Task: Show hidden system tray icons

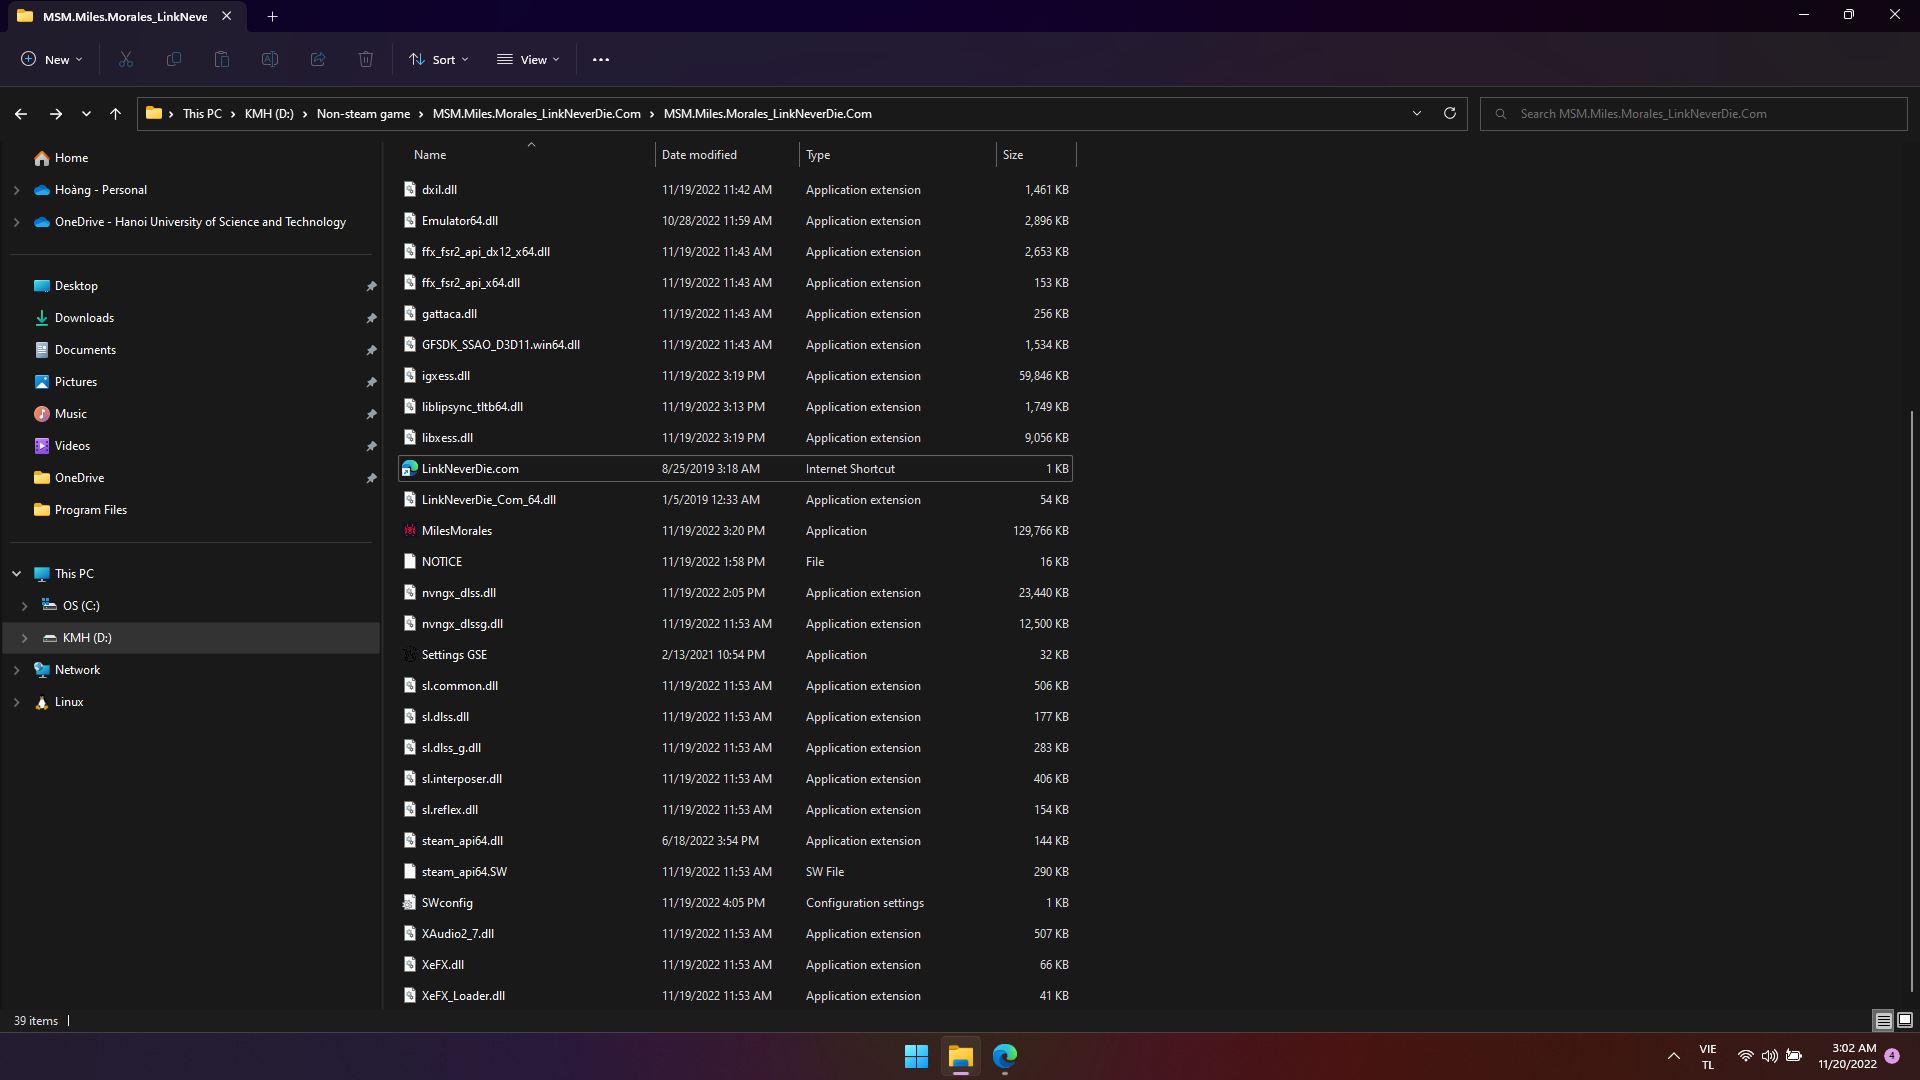Action: point(1673,1056)
